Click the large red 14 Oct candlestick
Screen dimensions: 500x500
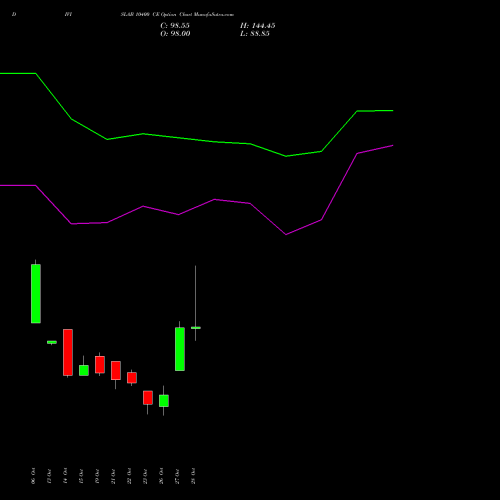click(x=68, y=352)
